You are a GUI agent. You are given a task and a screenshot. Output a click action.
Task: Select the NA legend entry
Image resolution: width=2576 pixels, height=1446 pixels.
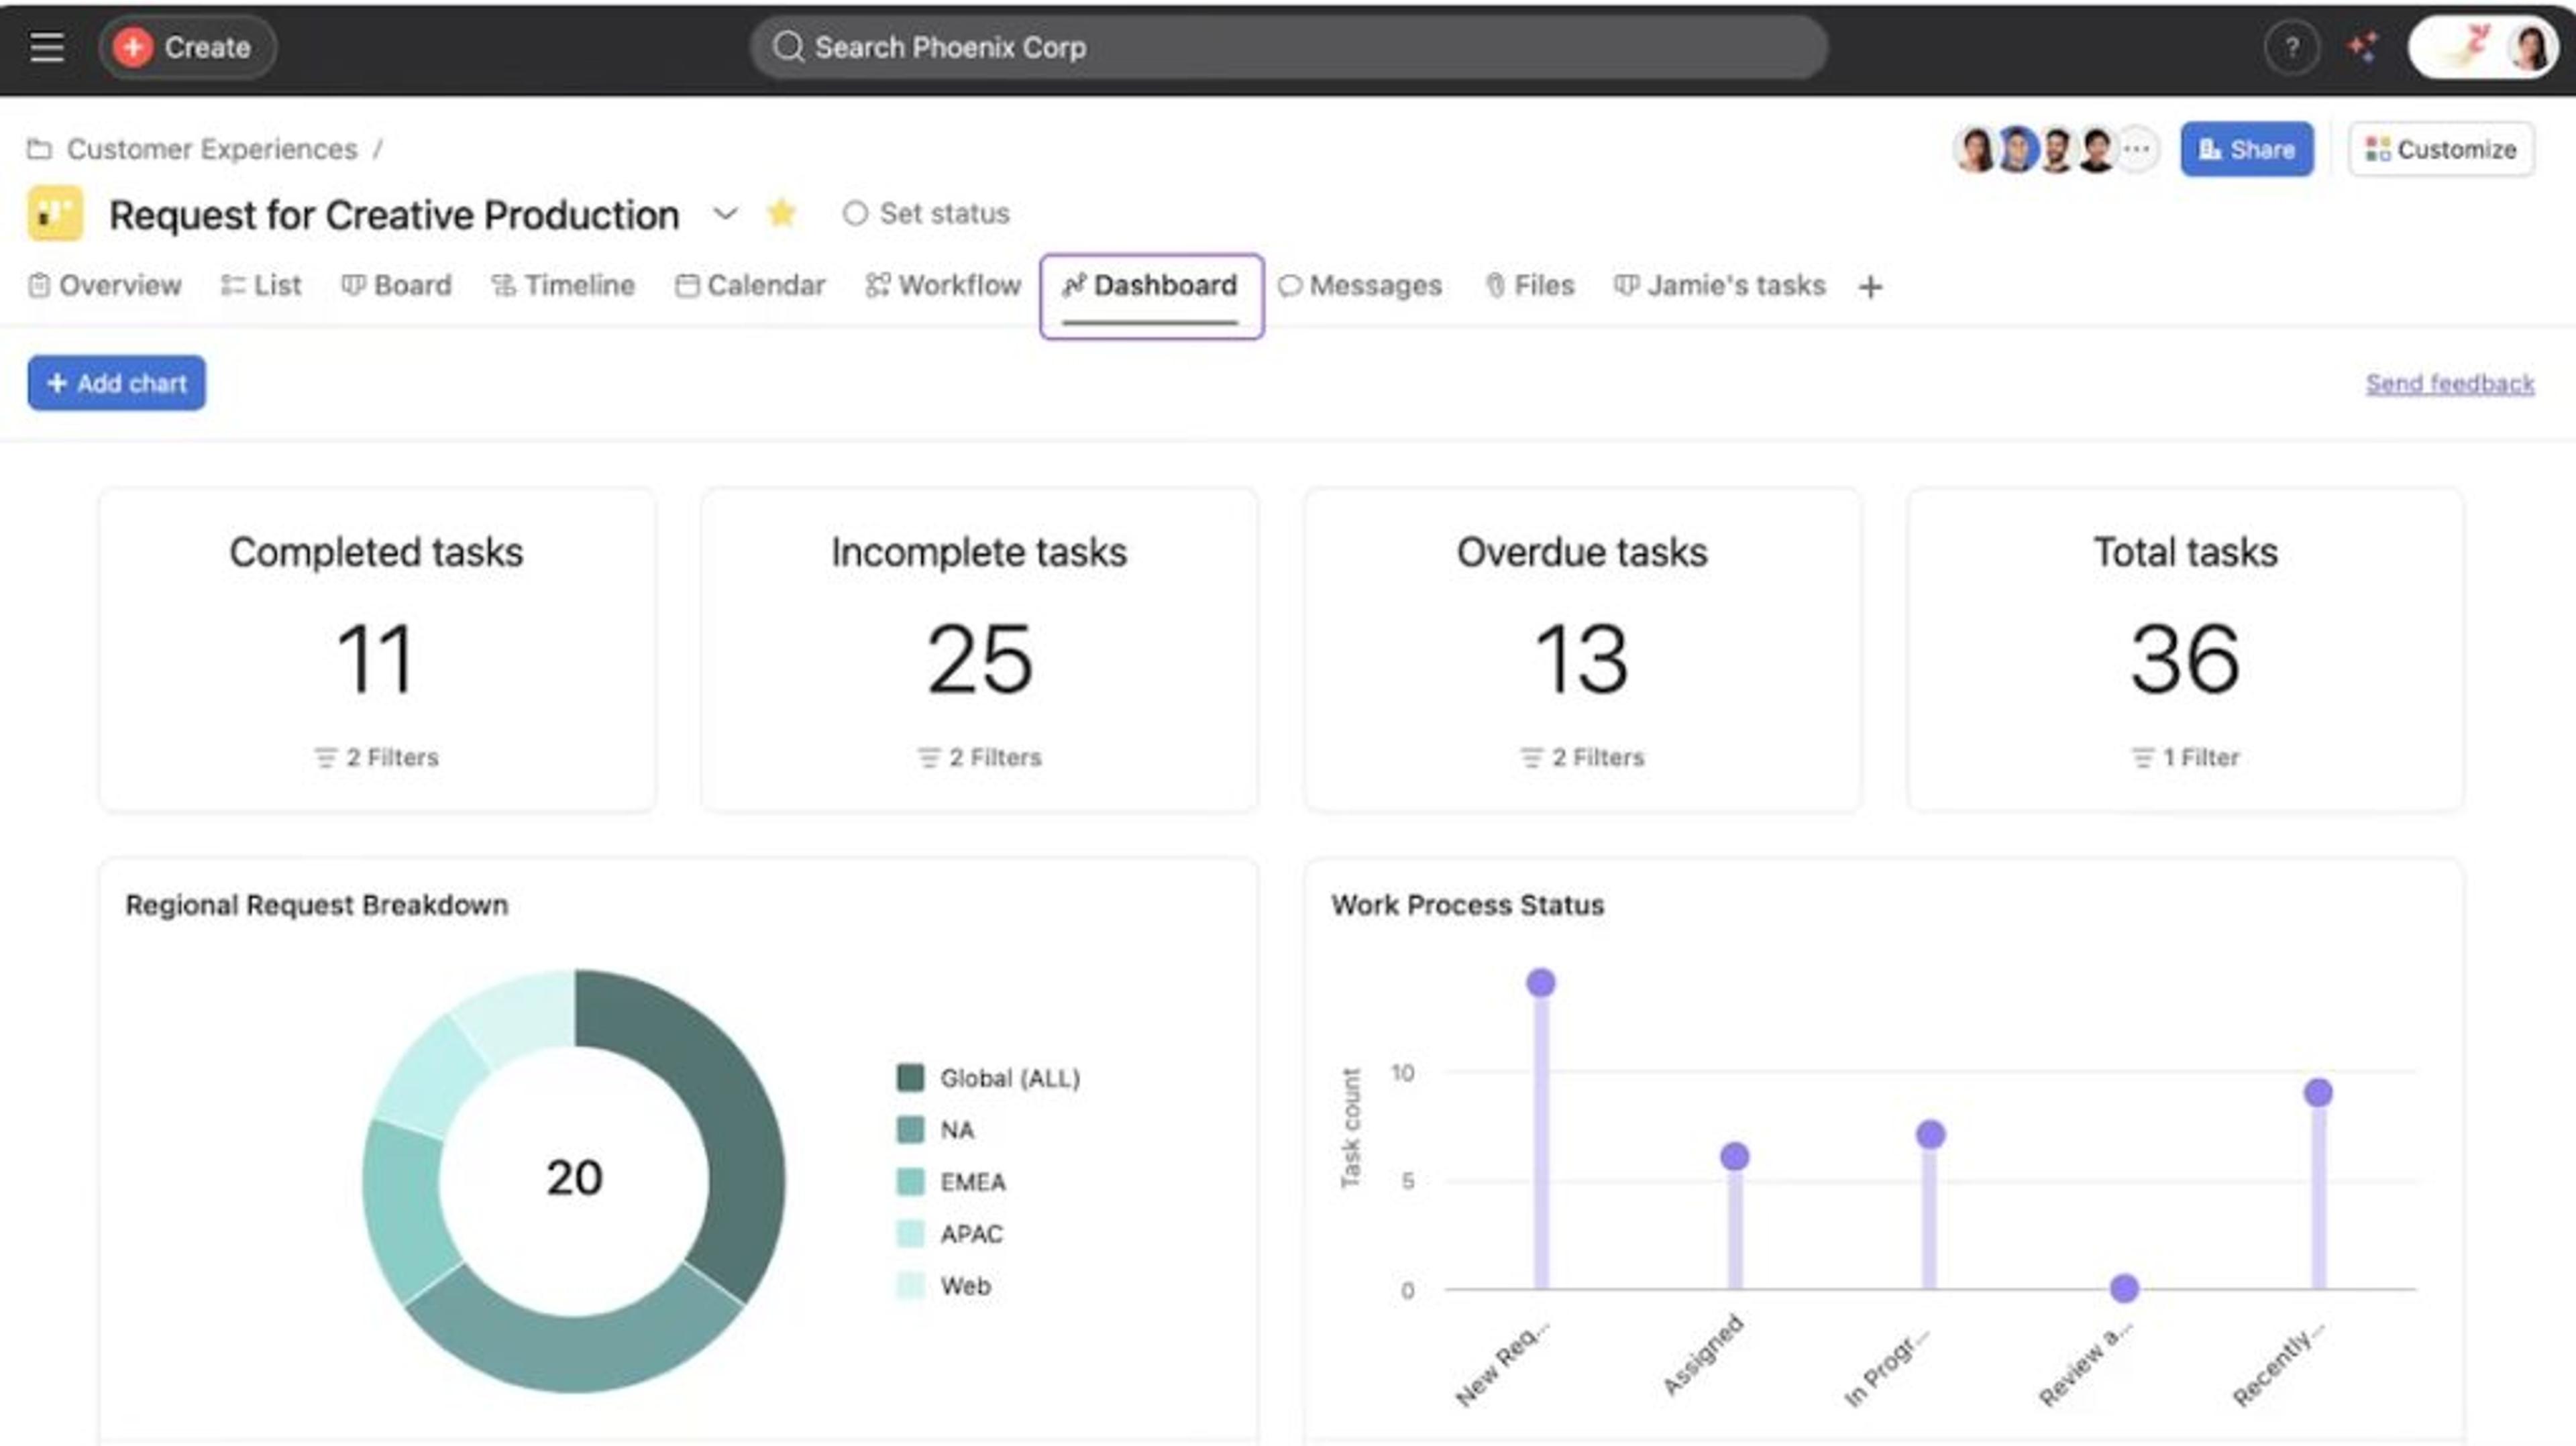pos(936,1130)
